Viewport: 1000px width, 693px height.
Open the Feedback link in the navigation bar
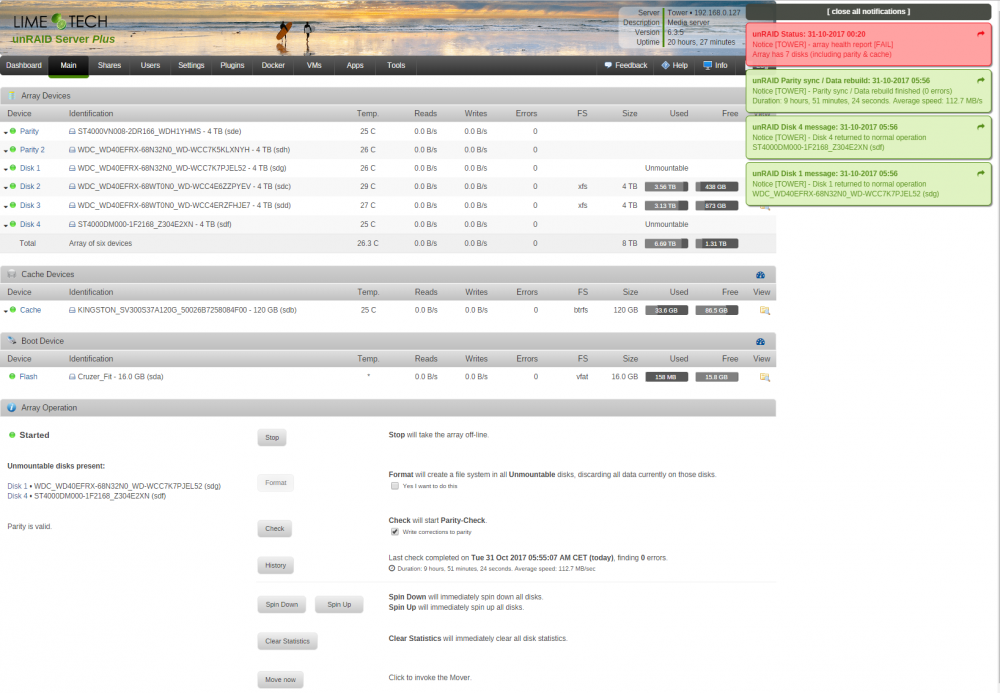626,66
